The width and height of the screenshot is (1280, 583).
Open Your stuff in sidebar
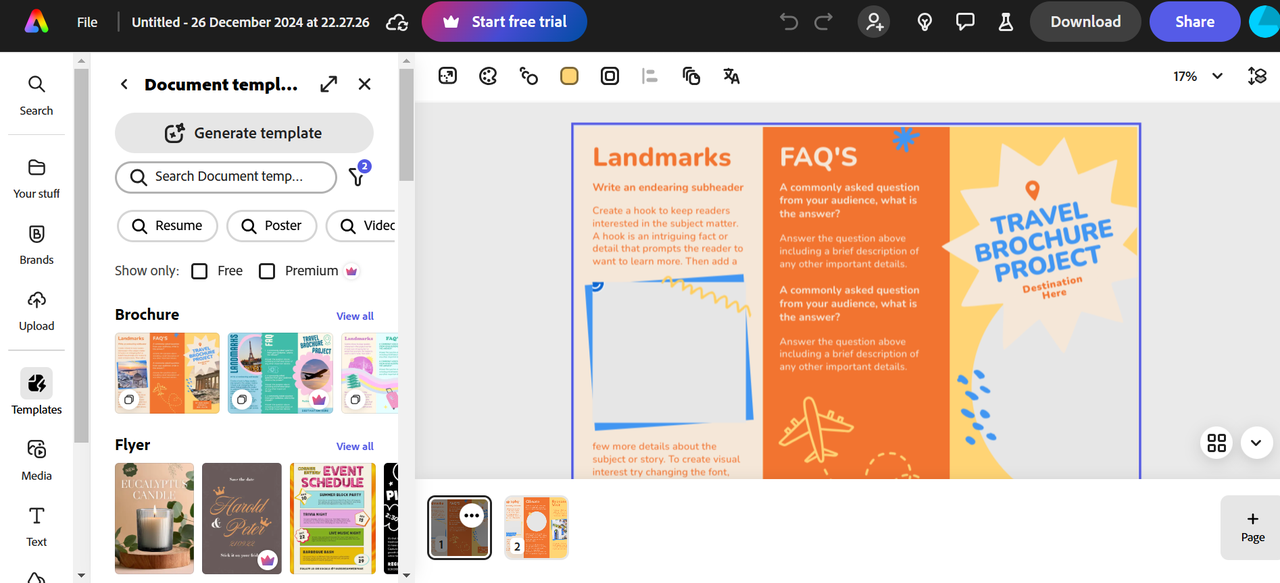[36, 178]
